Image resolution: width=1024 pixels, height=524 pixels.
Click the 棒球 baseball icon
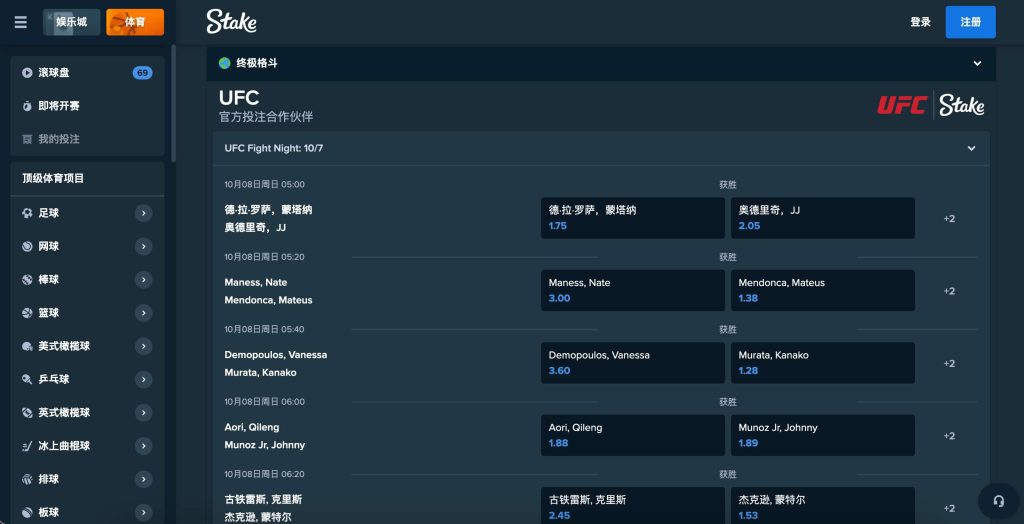pyautogui.click(x=27, y=280)
